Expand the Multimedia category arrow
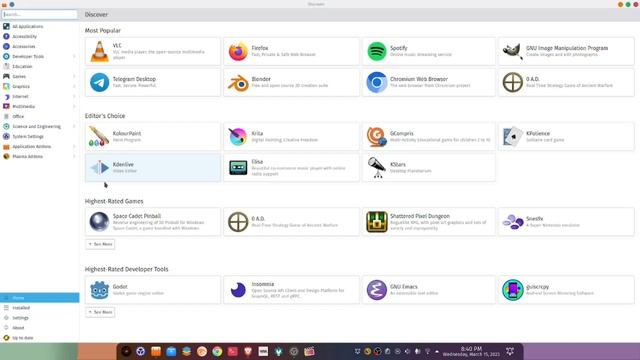 tap(74, 107)
